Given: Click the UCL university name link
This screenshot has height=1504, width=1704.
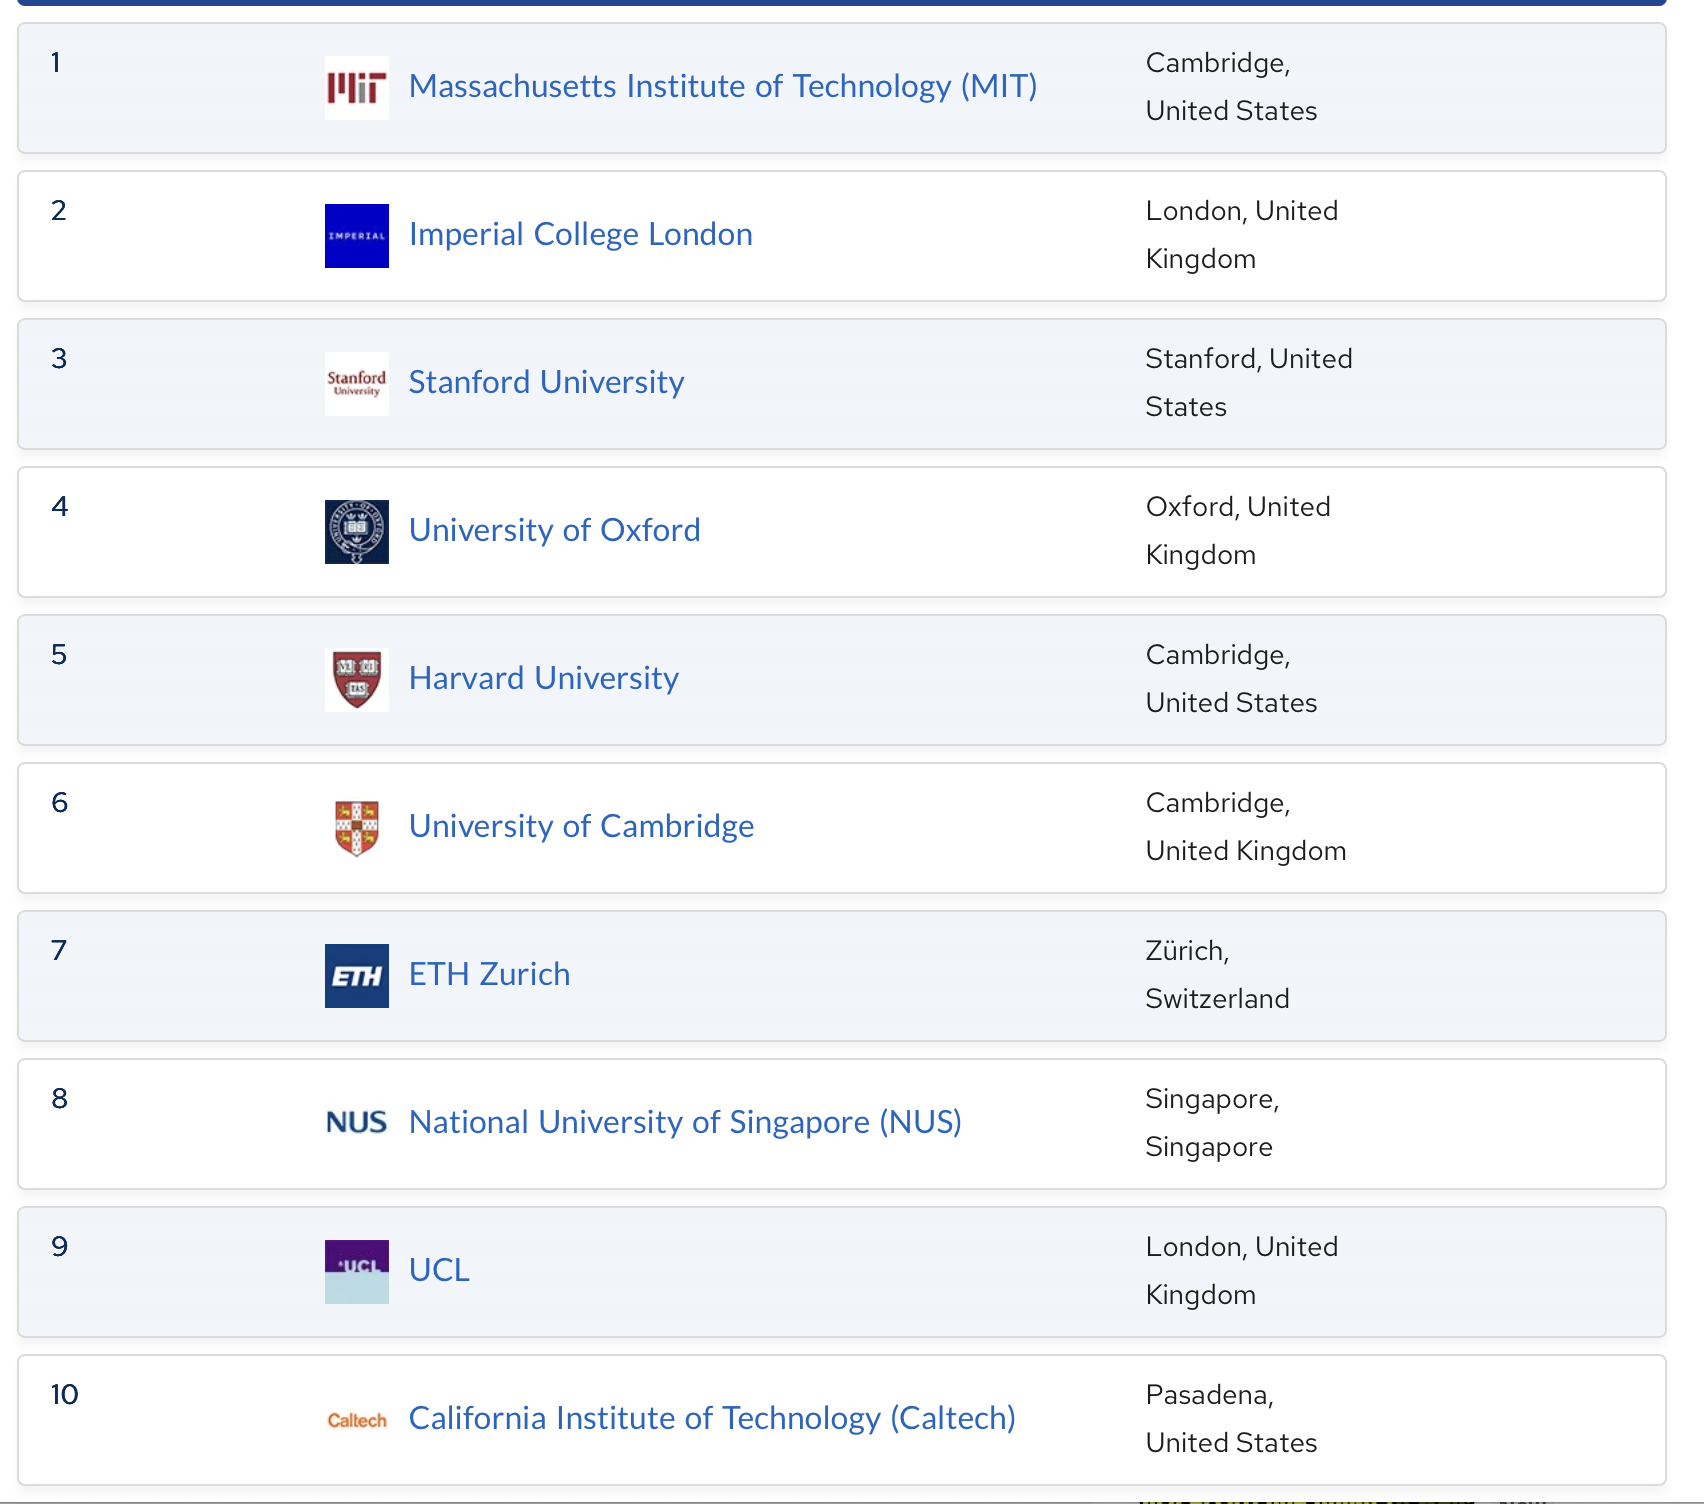Looking at the screenshot, I should [x=439, y=1271].
